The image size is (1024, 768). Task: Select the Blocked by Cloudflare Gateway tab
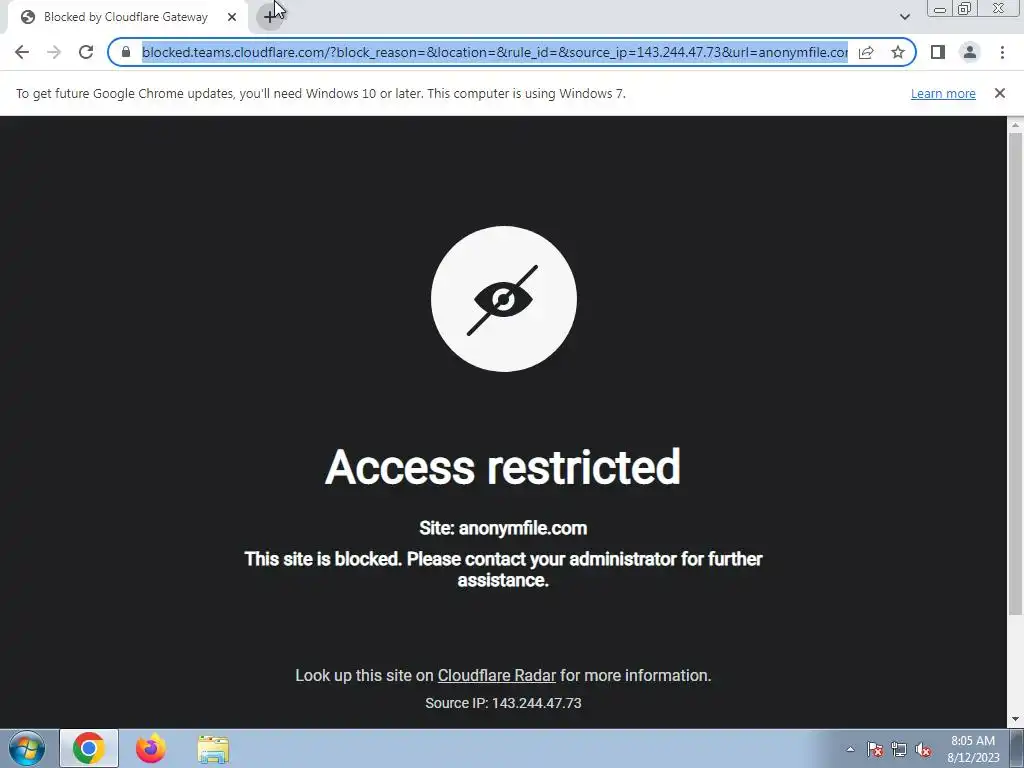coord(124,17)
